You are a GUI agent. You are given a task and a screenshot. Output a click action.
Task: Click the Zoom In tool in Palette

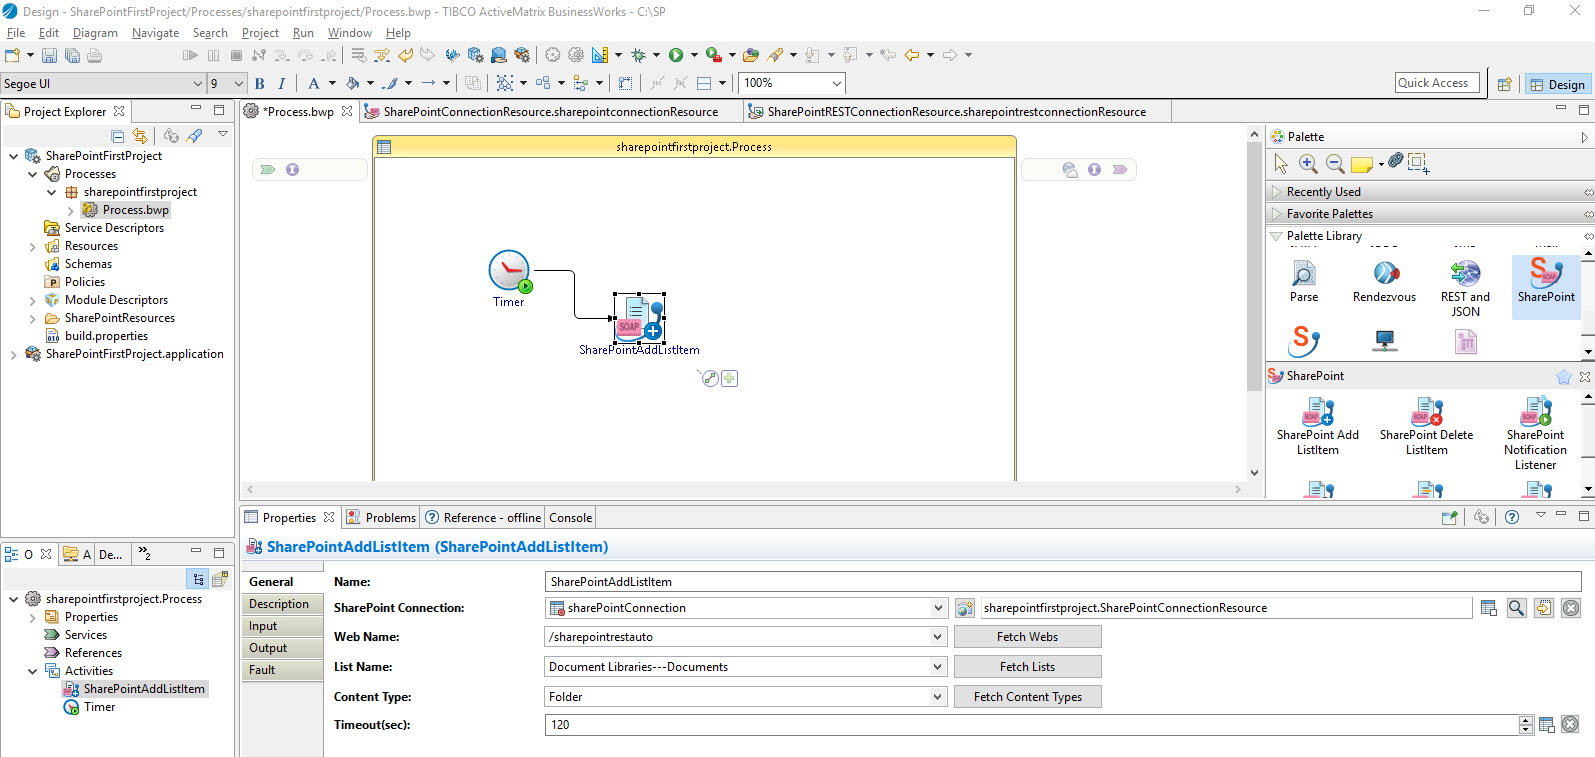(1308, 163)
